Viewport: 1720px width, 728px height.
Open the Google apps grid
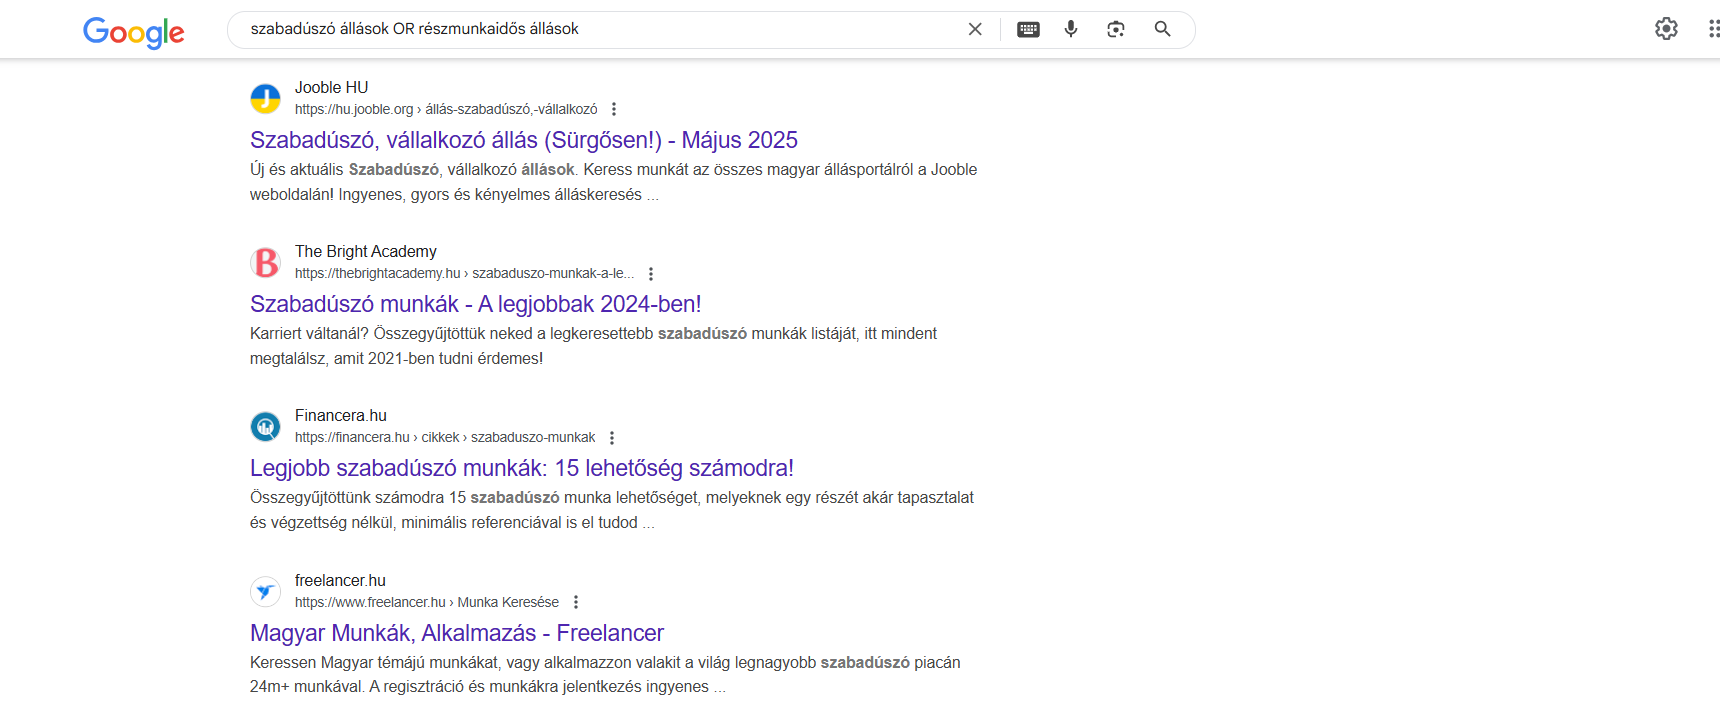point(1713,29)
